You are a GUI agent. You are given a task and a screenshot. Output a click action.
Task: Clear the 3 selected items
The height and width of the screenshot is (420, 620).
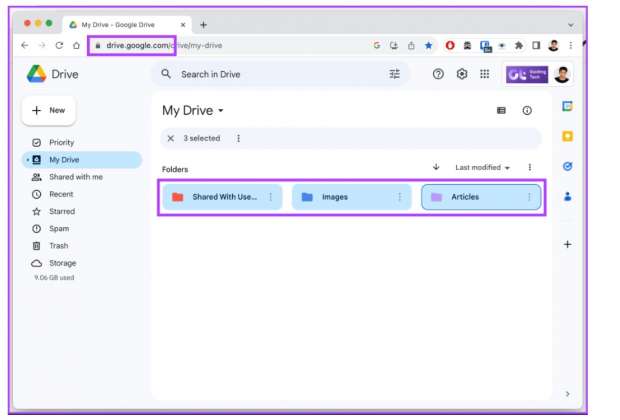tap(171, 139)
